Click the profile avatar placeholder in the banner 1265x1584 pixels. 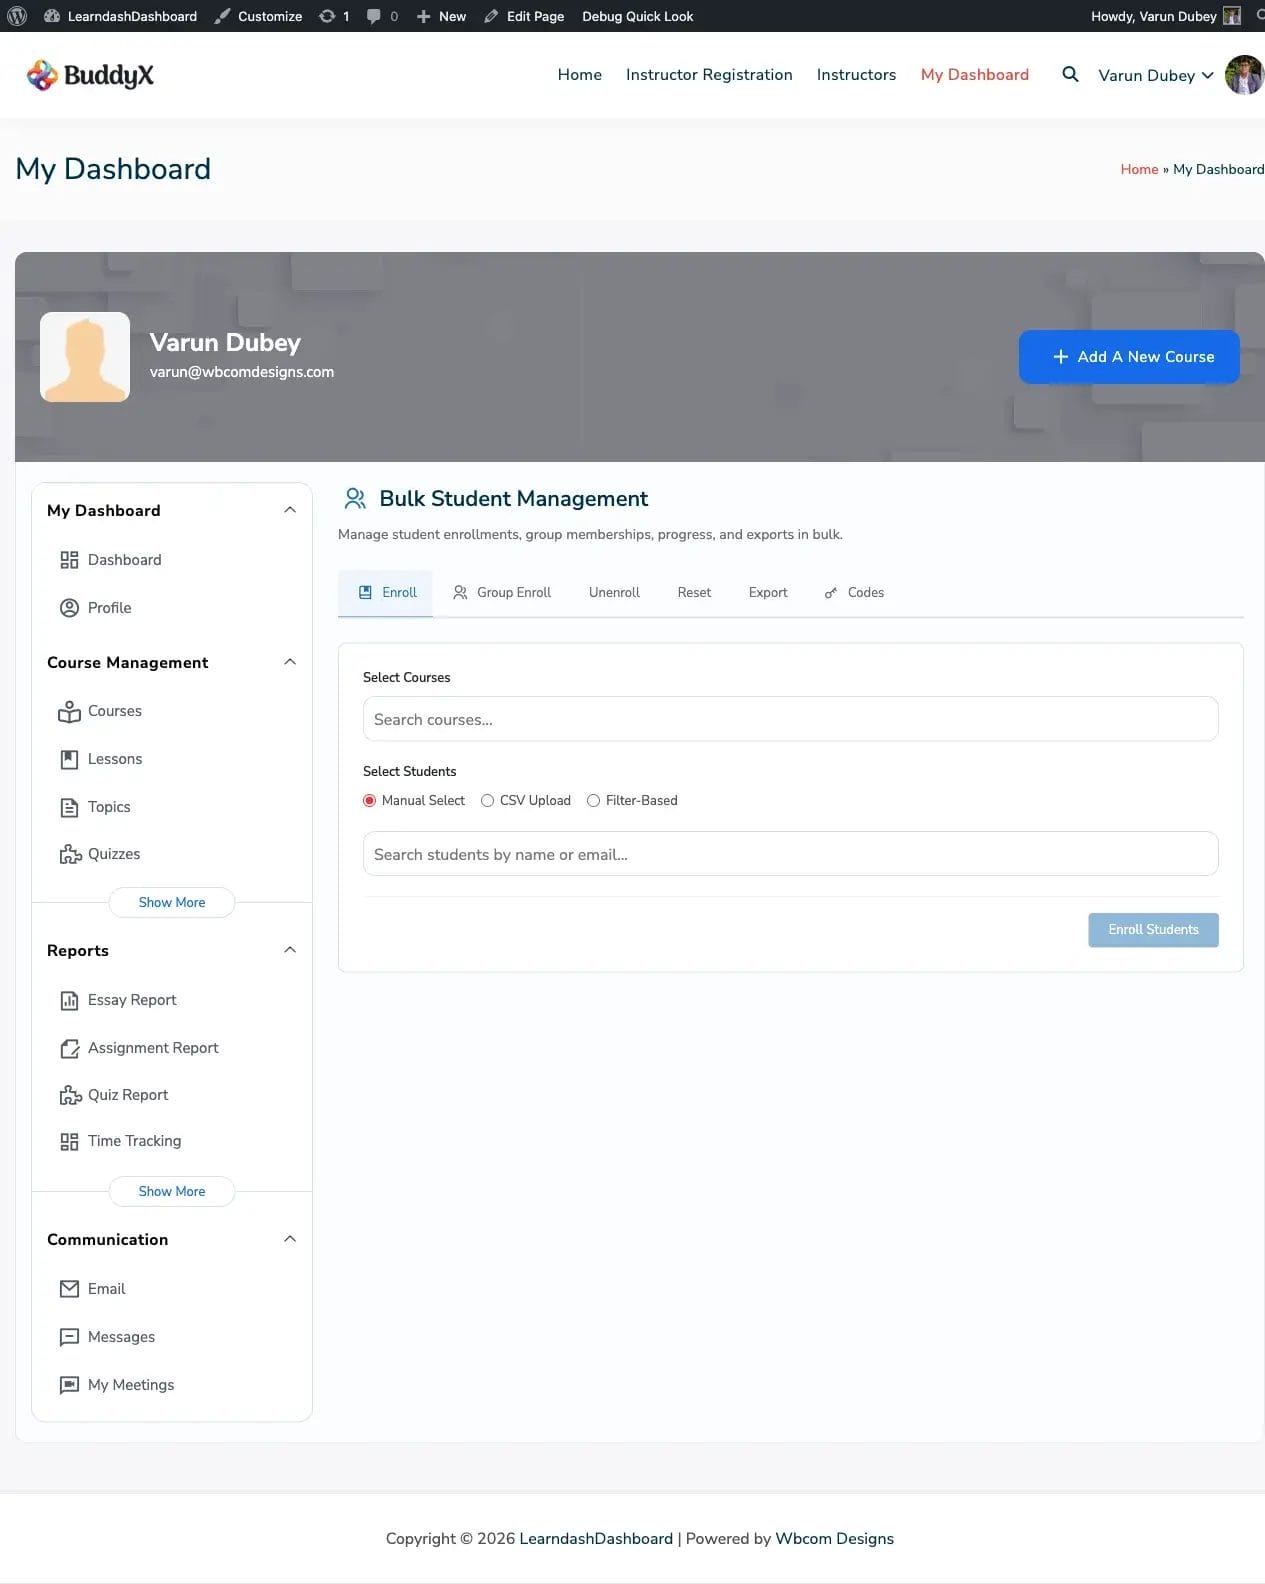(85, 357)
